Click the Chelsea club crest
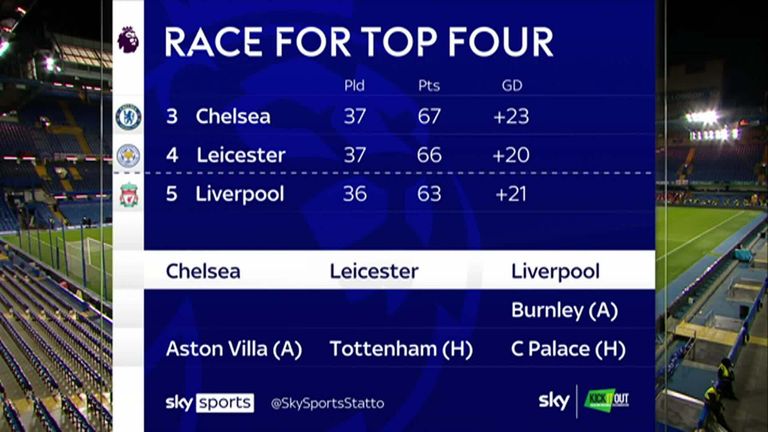The width and height of the screenshot is (768, 432). tap(128, 117)
